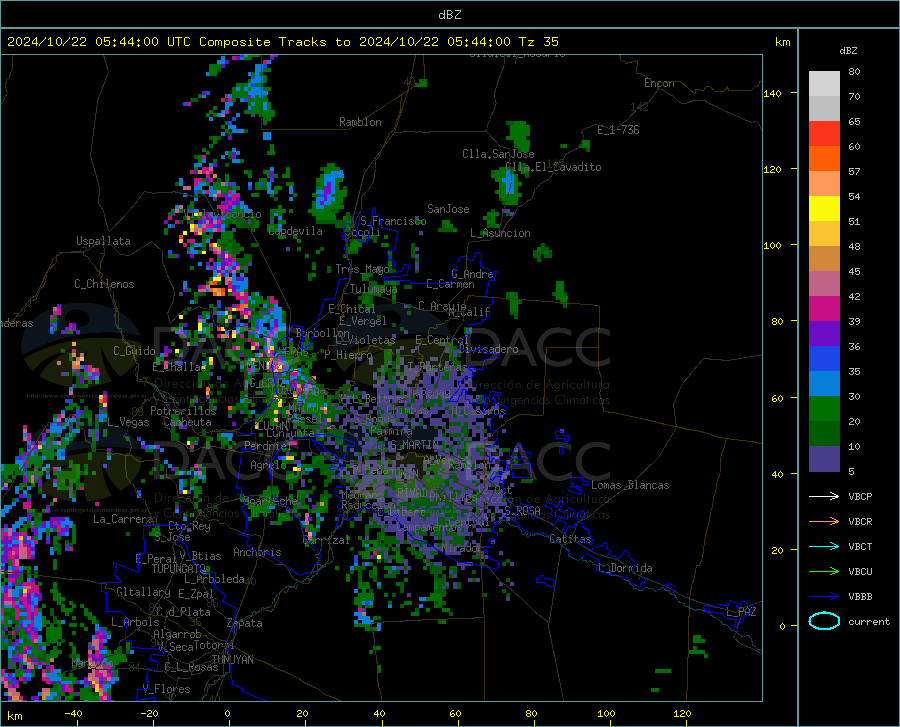
Task: Click the 'current' legend label
Action: pyautogui.click(x=869, y=621)
